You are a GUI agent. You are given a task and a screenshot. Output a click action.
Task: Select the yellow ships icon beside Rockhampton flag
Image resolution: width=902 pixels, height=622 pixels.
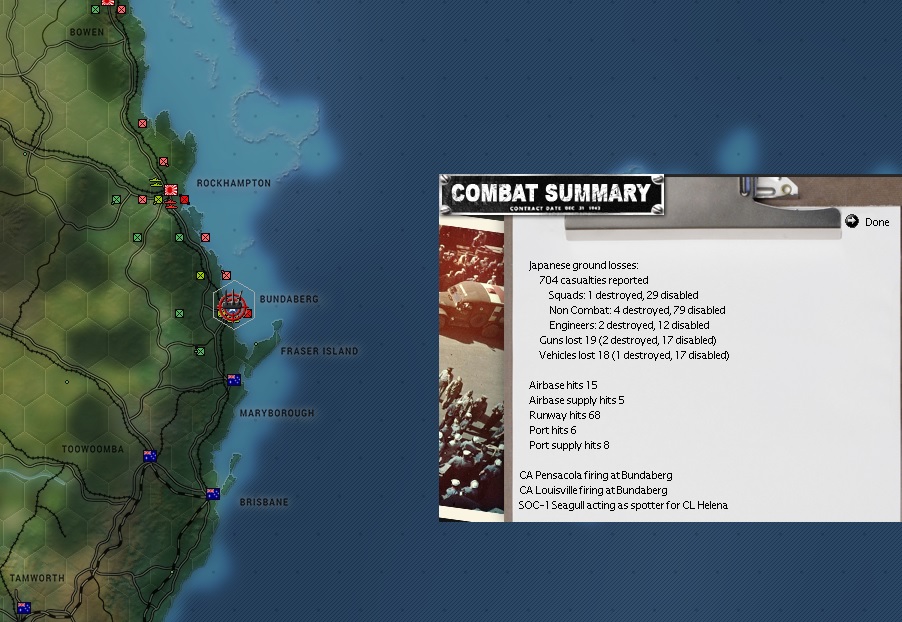(x=156, y=183)
